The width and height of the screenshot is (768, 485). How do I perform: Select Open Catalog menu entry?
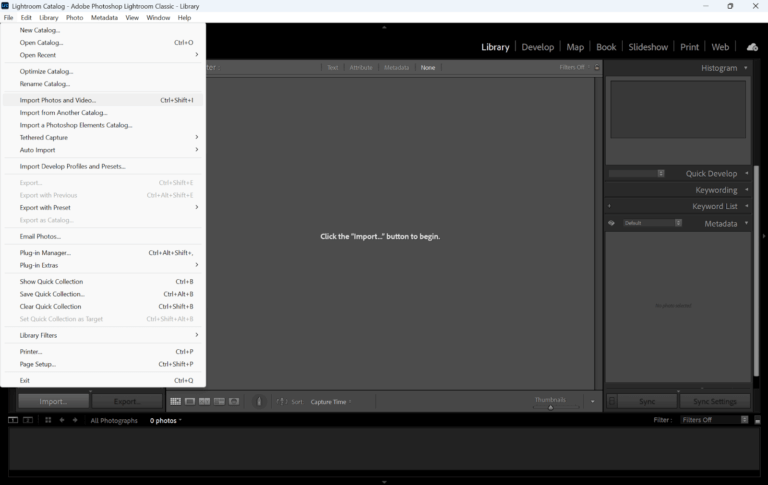coord(103,43)
